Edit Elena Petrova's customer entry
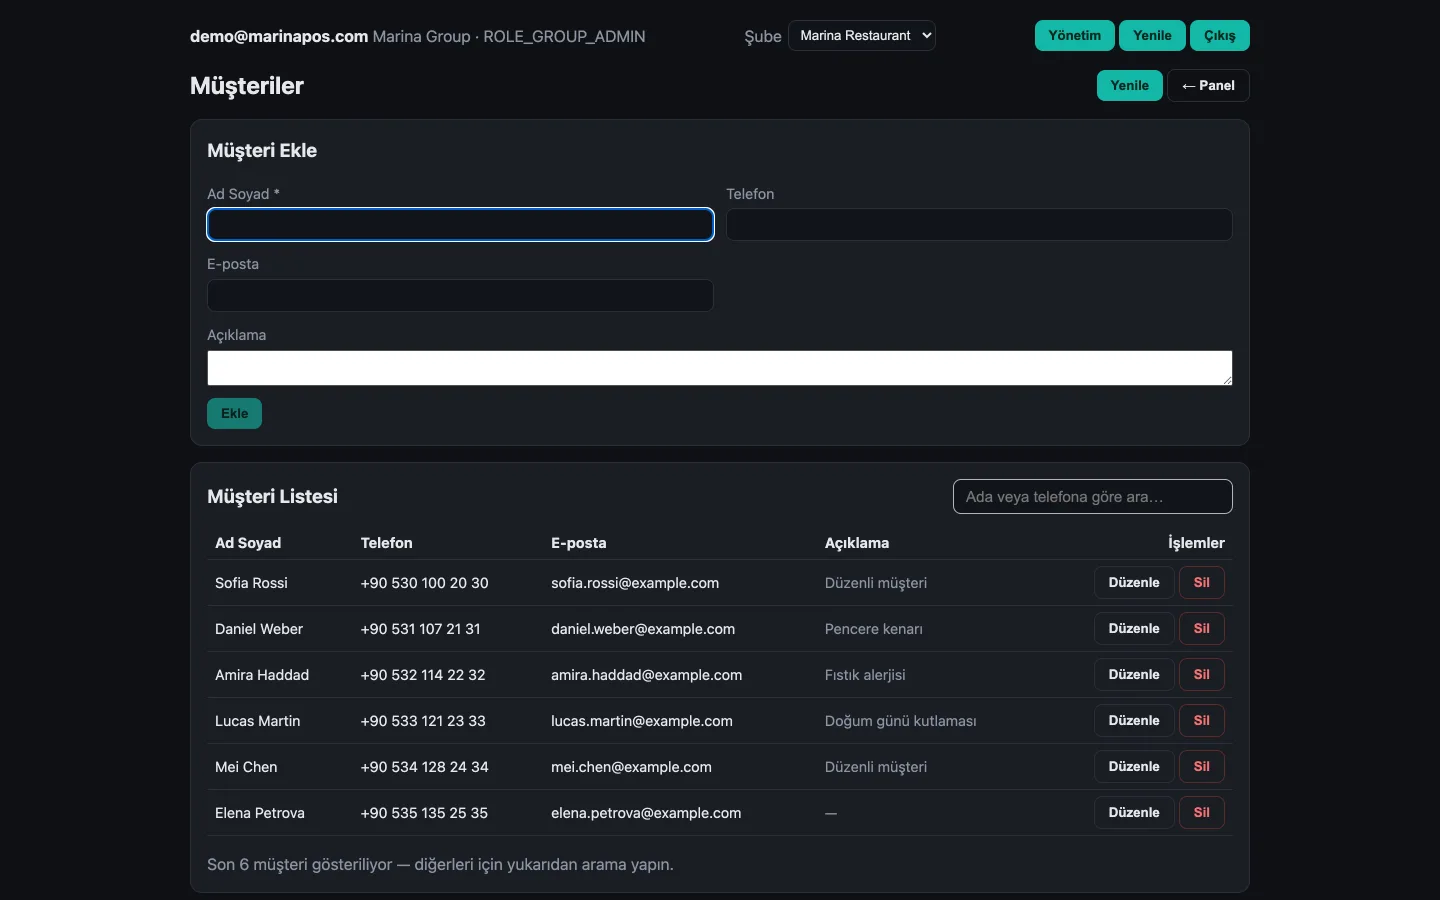Image resolution: width=1440 pixels, height=900 pixels. (x=1134, y=813)
